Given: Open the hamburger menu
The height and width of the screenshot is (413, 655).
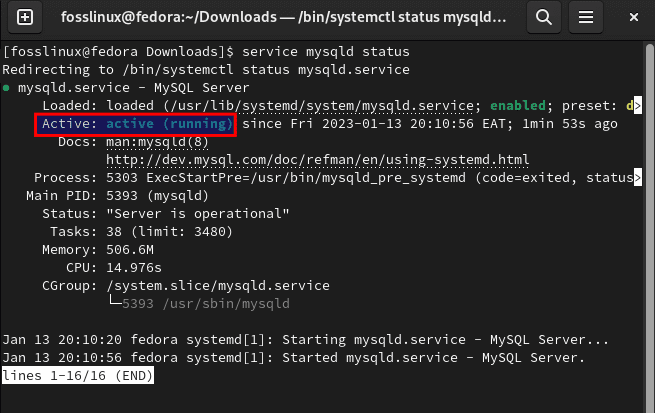Looking at the screenshot, I should (586, 17).
